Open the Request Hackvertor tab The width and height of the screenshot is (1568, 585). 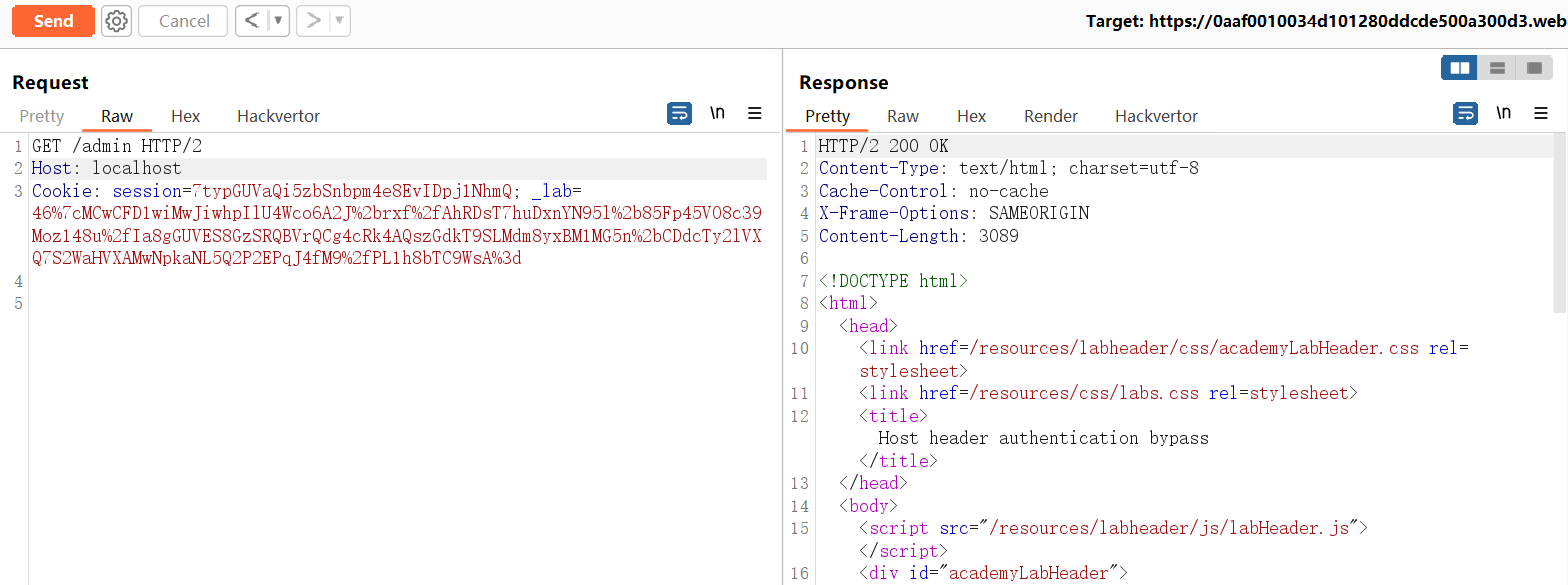[278, 116]
